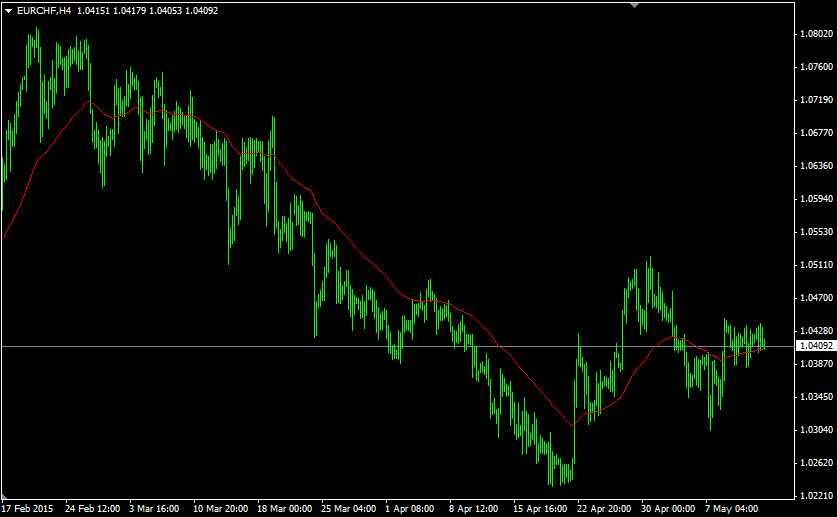Click the OHLC values 1.04151 1.04179 1.04053 1.04092
Viewport: 838px width, 517px height.
click(x=148, y=11)
